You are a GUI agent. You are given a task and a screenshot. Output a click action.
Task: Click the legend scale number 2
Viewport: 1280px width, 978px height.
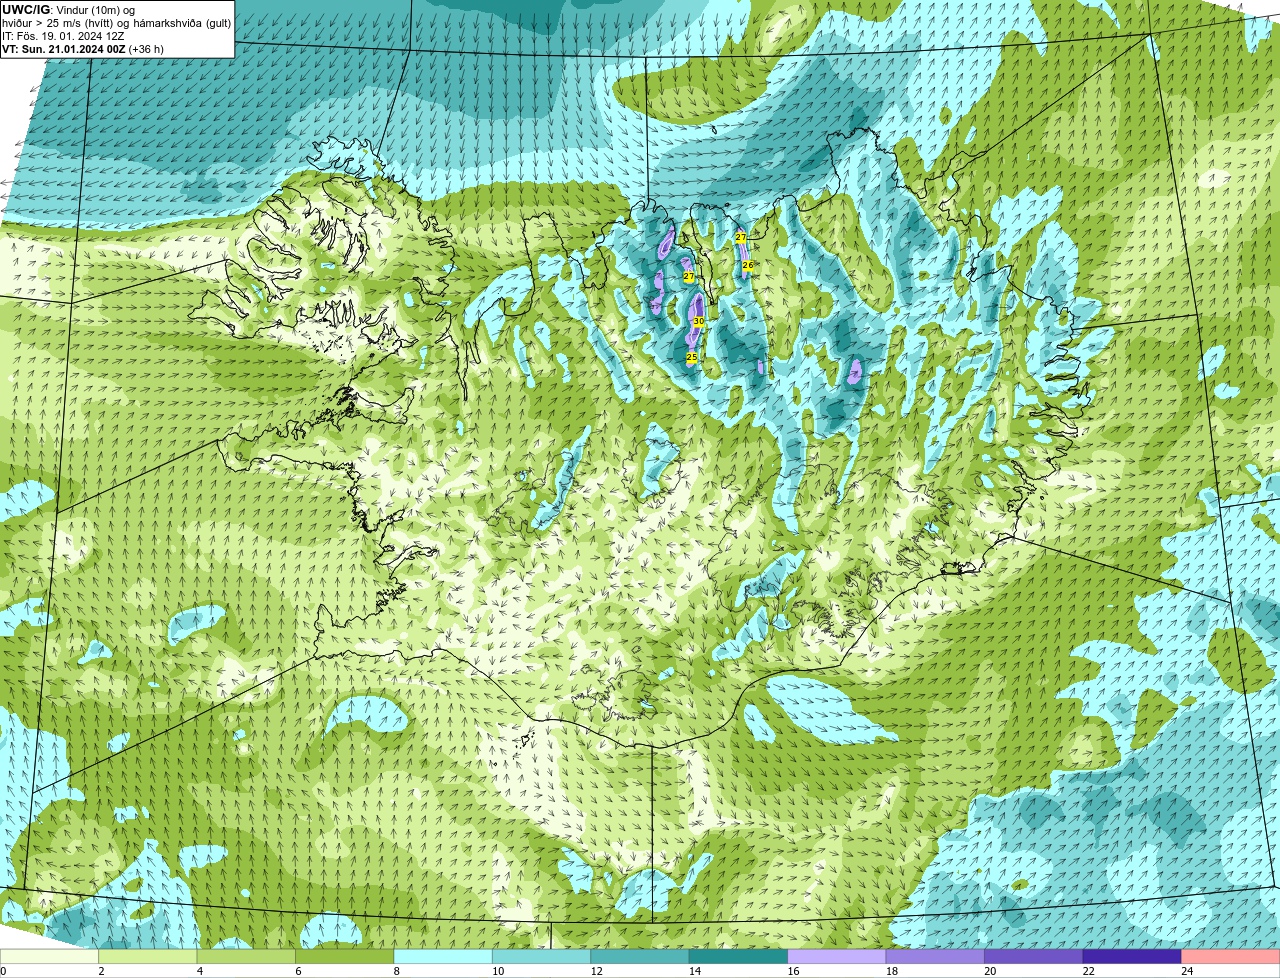101,971
